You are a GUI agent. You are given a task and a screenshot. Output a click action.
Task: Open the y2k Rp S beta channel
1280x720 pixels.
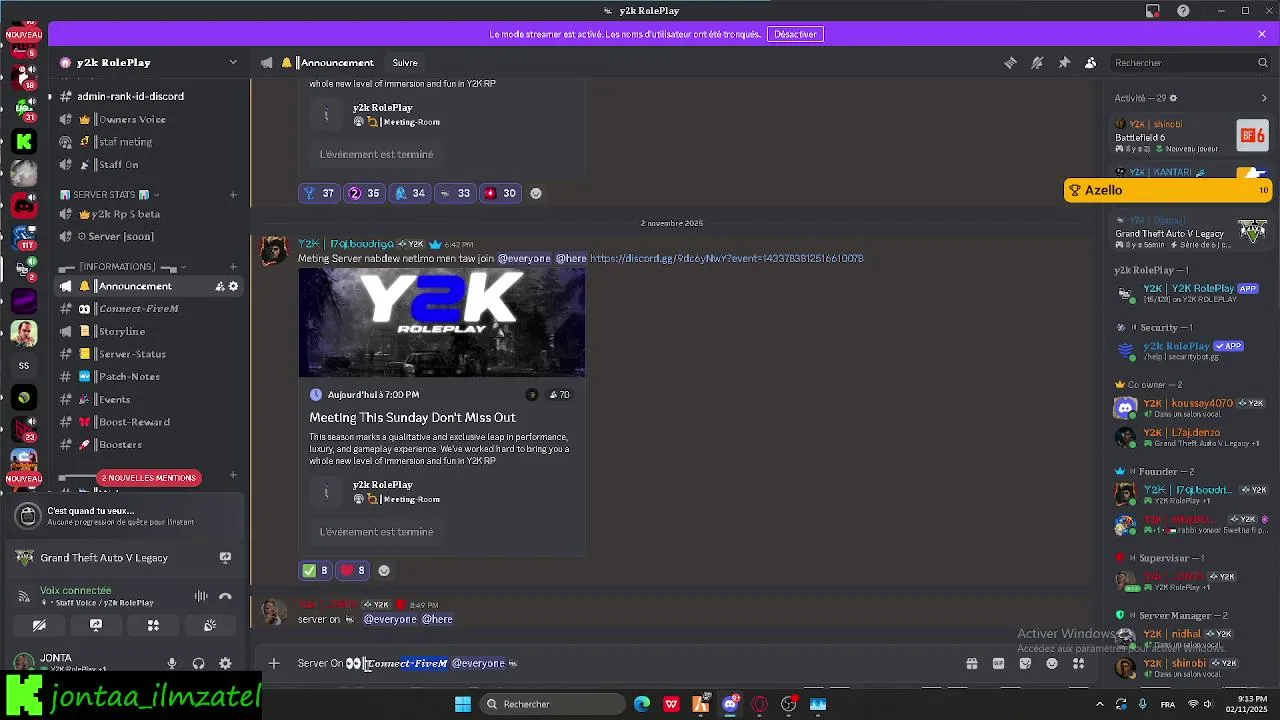(x=125, y=214)
